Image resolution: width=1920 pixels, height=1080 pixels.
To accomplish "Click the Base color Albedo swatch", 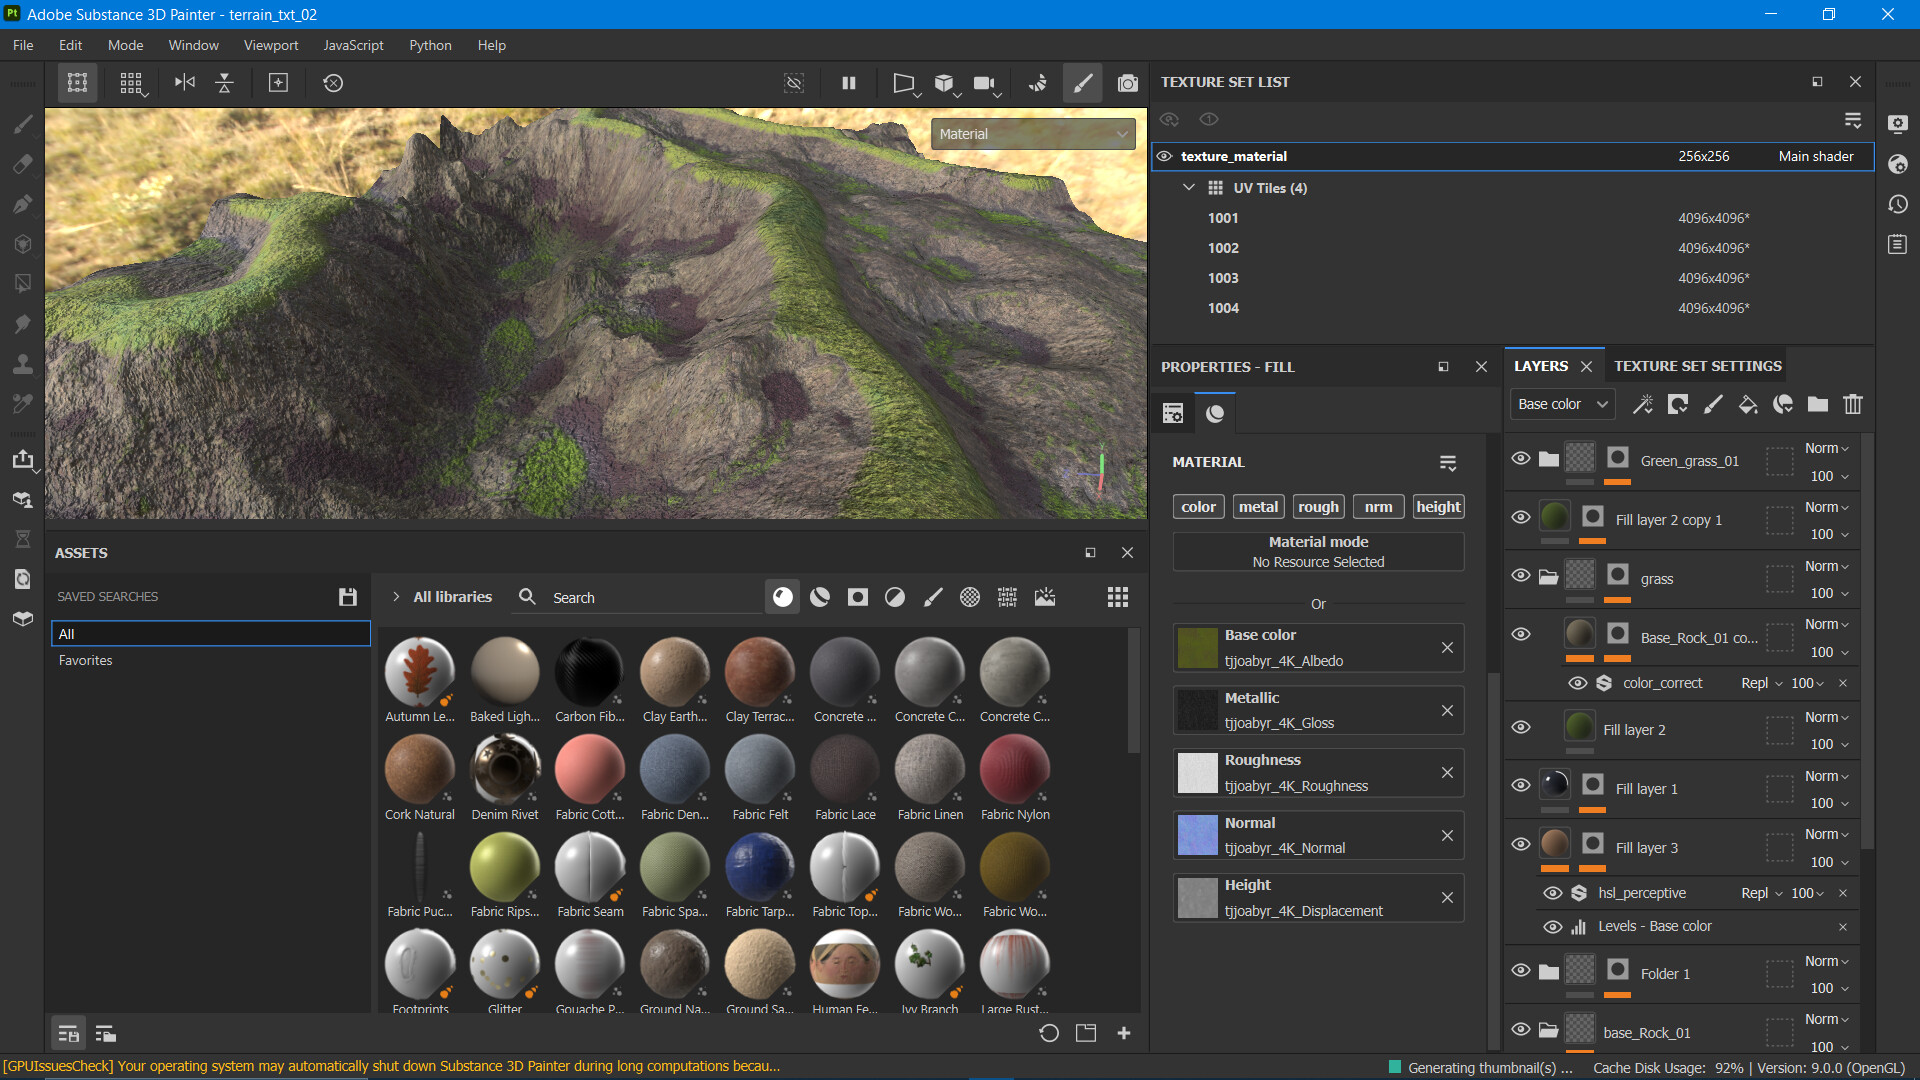I will [x=1197, y=648].
